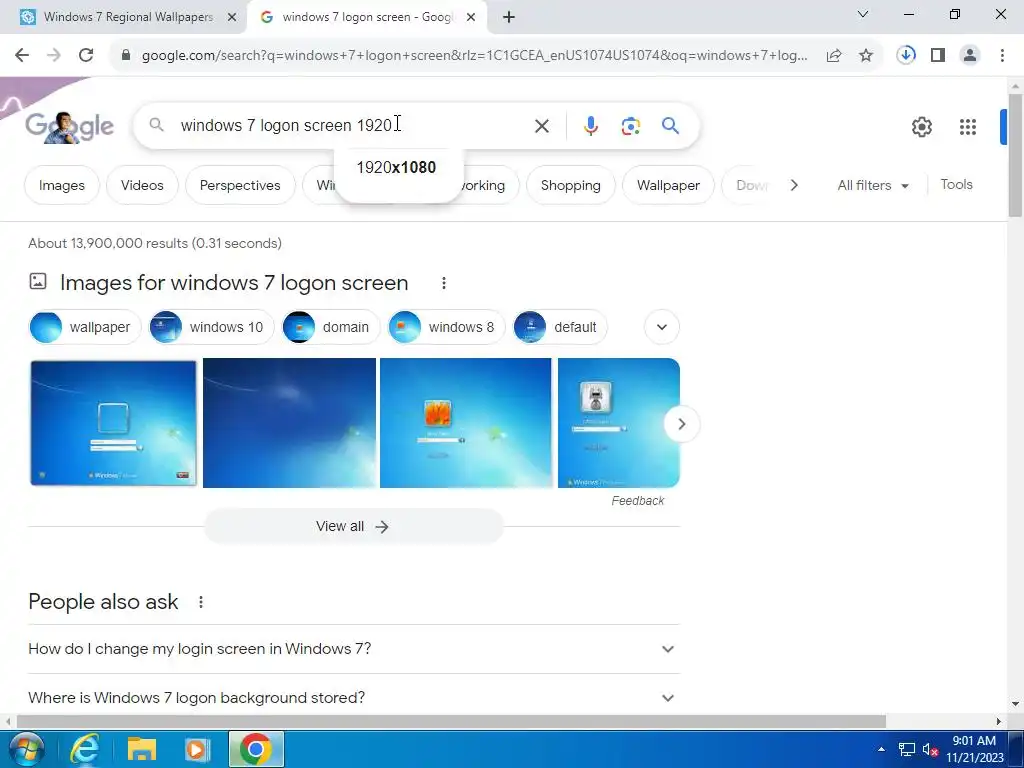Open the tab search dropdown

[x=863, y=14]
